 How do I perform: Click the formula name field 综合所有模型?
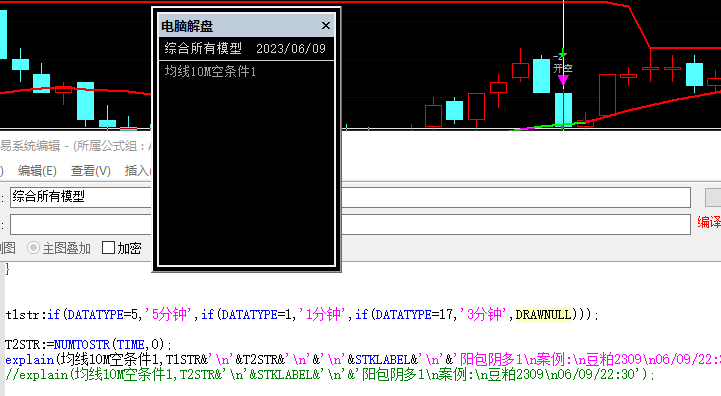pos(350,197)
